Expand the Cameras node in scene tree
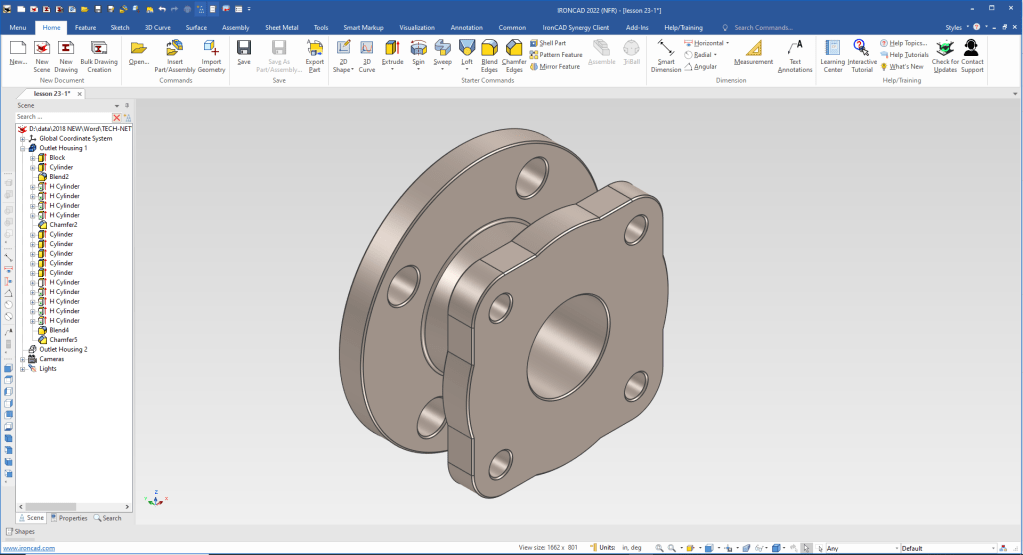 pyautogui.click(x=22, y=359)
